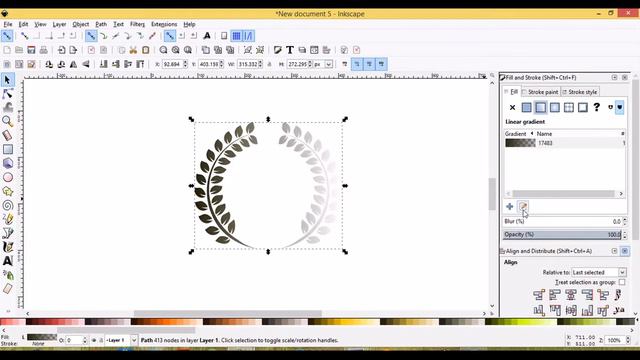Open the zoom percentage spinner arrows
The image size is (640, 360).
[x=628, y=340]
